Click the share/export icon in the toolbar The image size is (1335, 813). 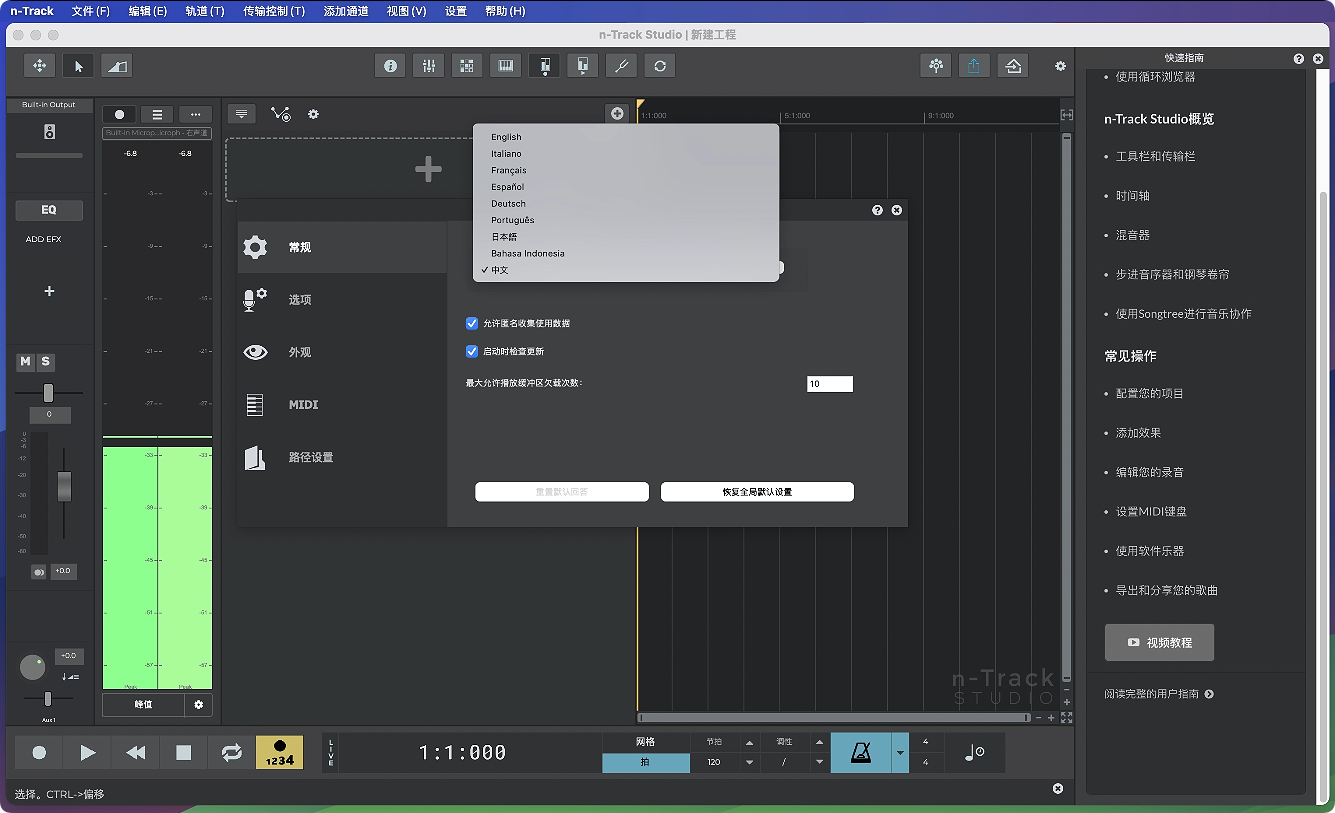pos(973,66)
